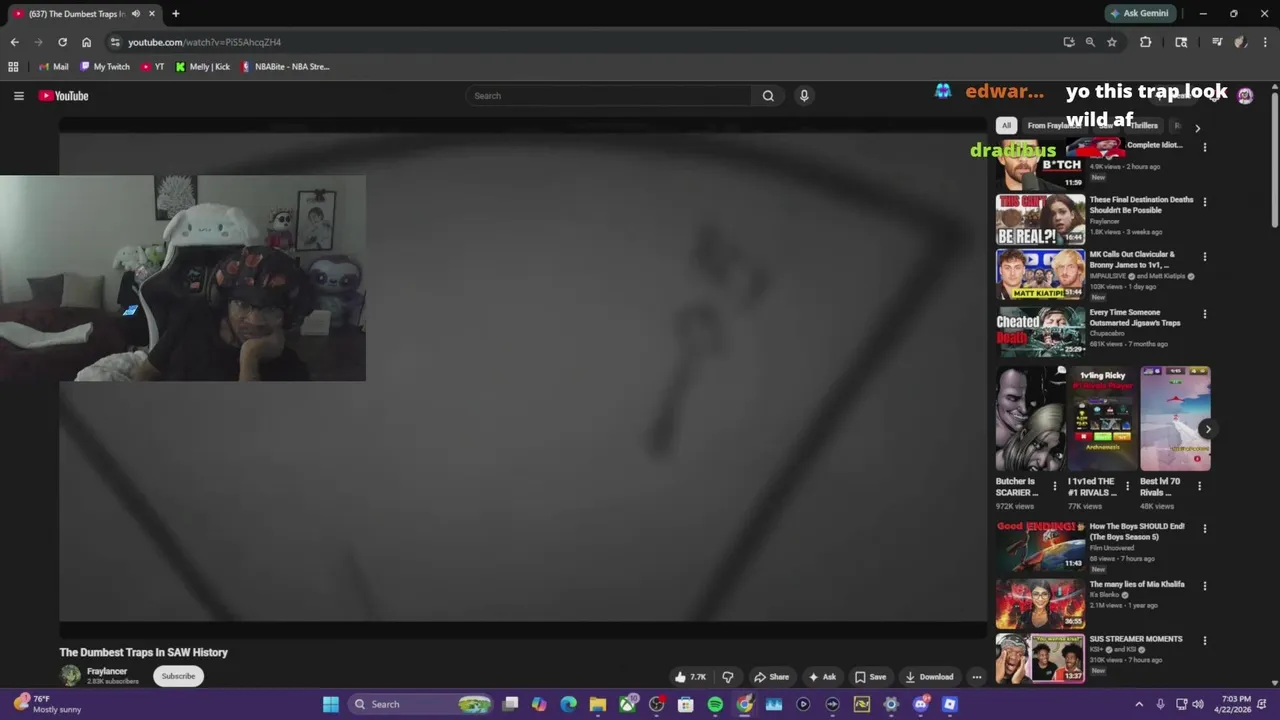
Task: Open the Chrome home page button
Action: 86,42
